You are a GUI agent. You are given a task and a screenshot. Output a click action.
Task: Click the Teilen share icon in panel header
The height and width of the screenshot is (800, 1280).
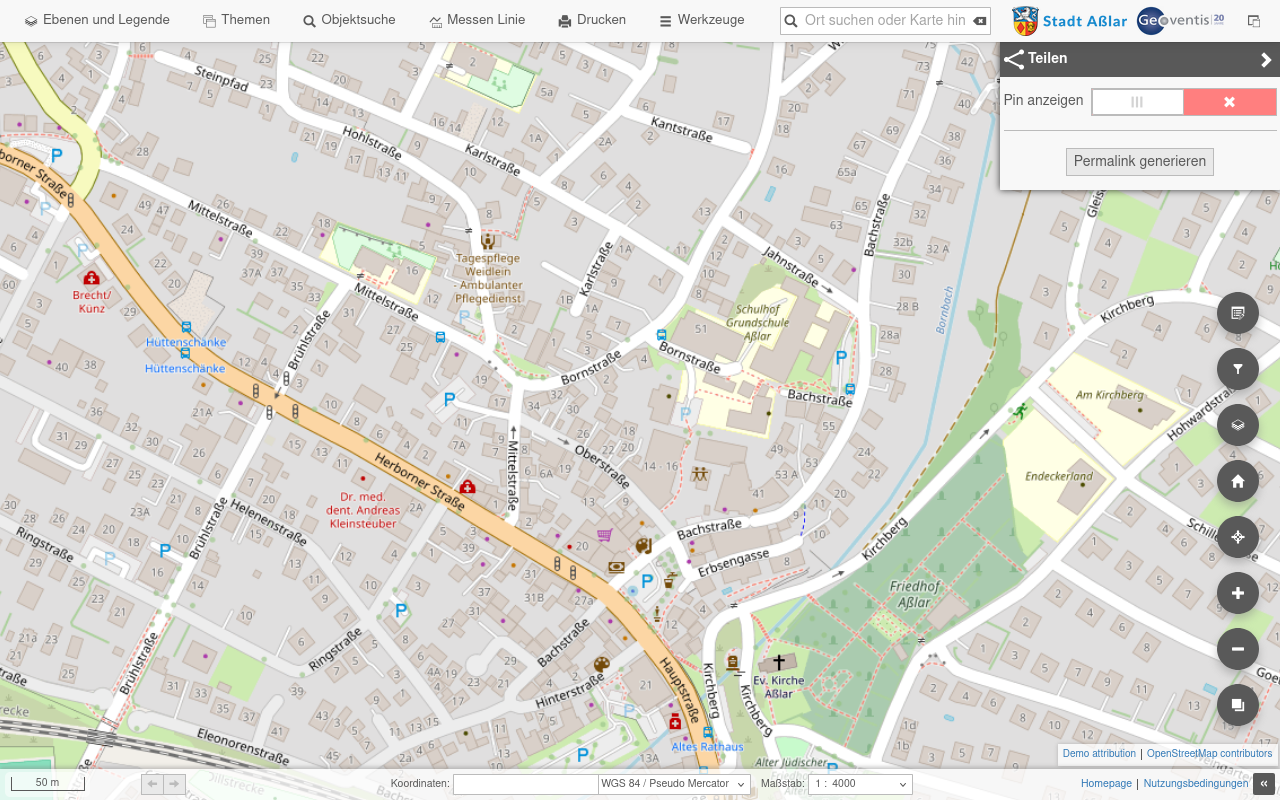(x=1014, y=60)
